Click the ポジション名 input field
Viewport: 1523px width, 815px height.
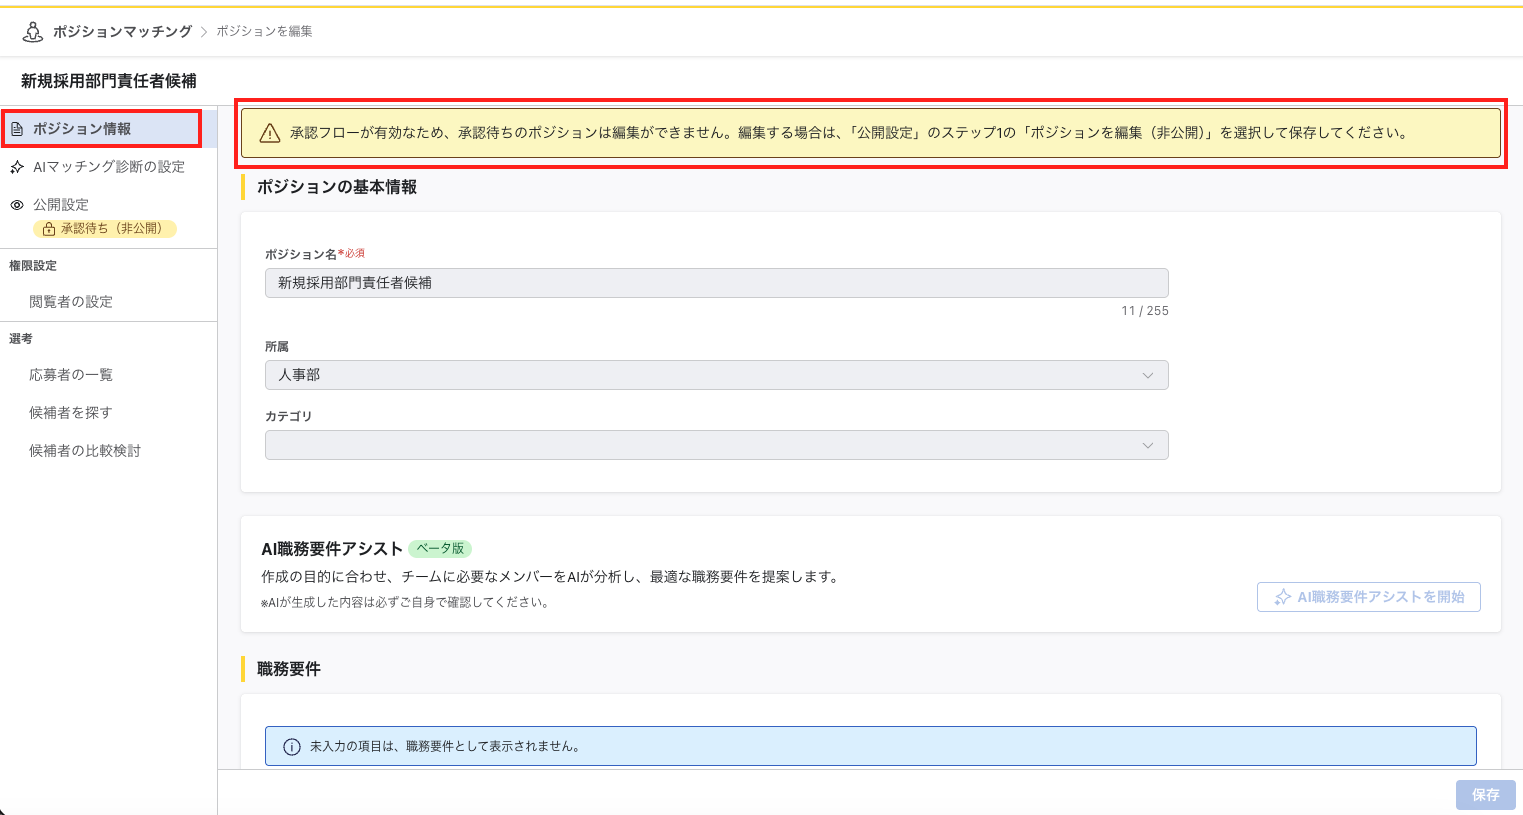tap(716, 283)
